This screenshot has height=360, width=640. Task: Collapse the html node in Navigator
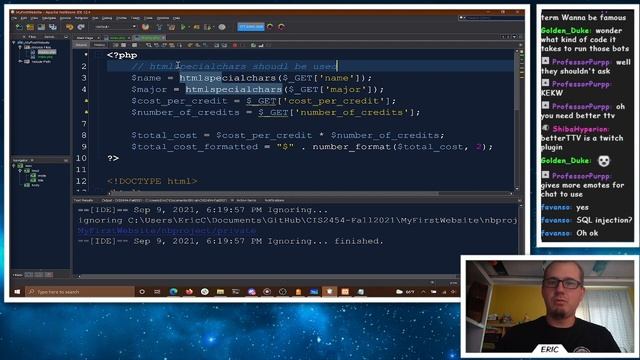pos(14,166)
